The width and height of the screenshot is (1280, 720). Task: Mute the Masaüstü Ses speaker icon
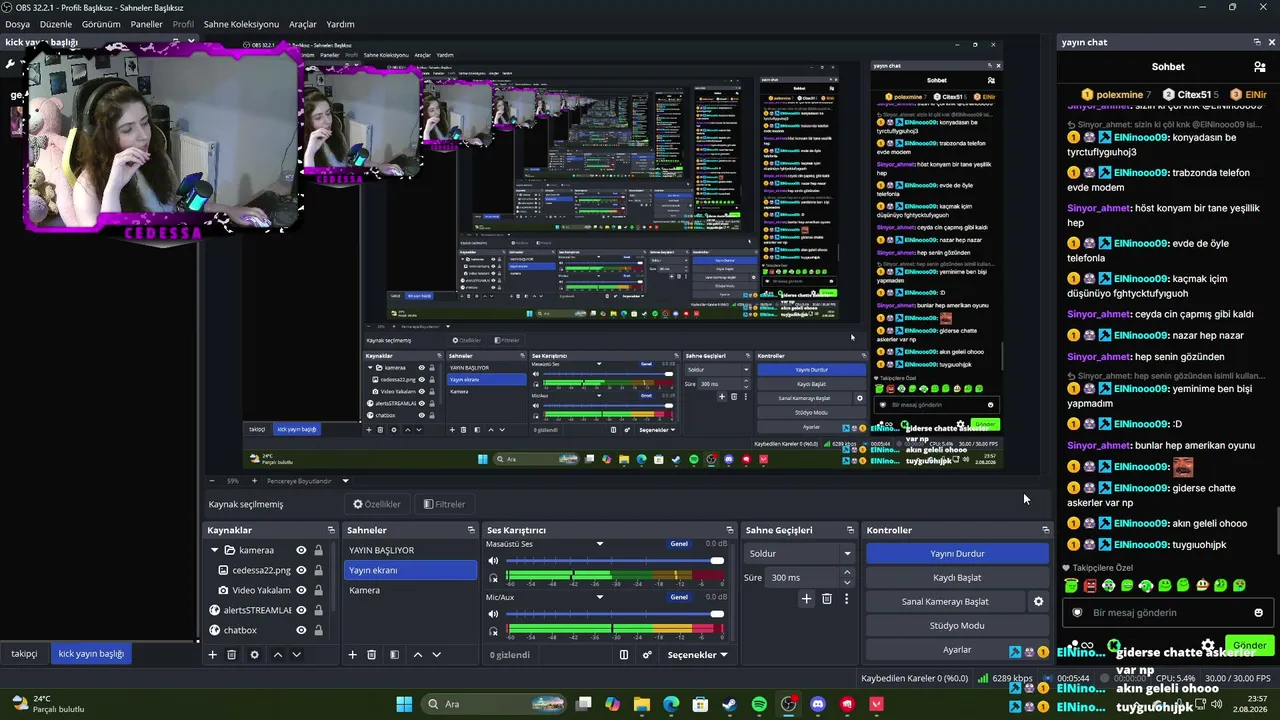(493, 561)
